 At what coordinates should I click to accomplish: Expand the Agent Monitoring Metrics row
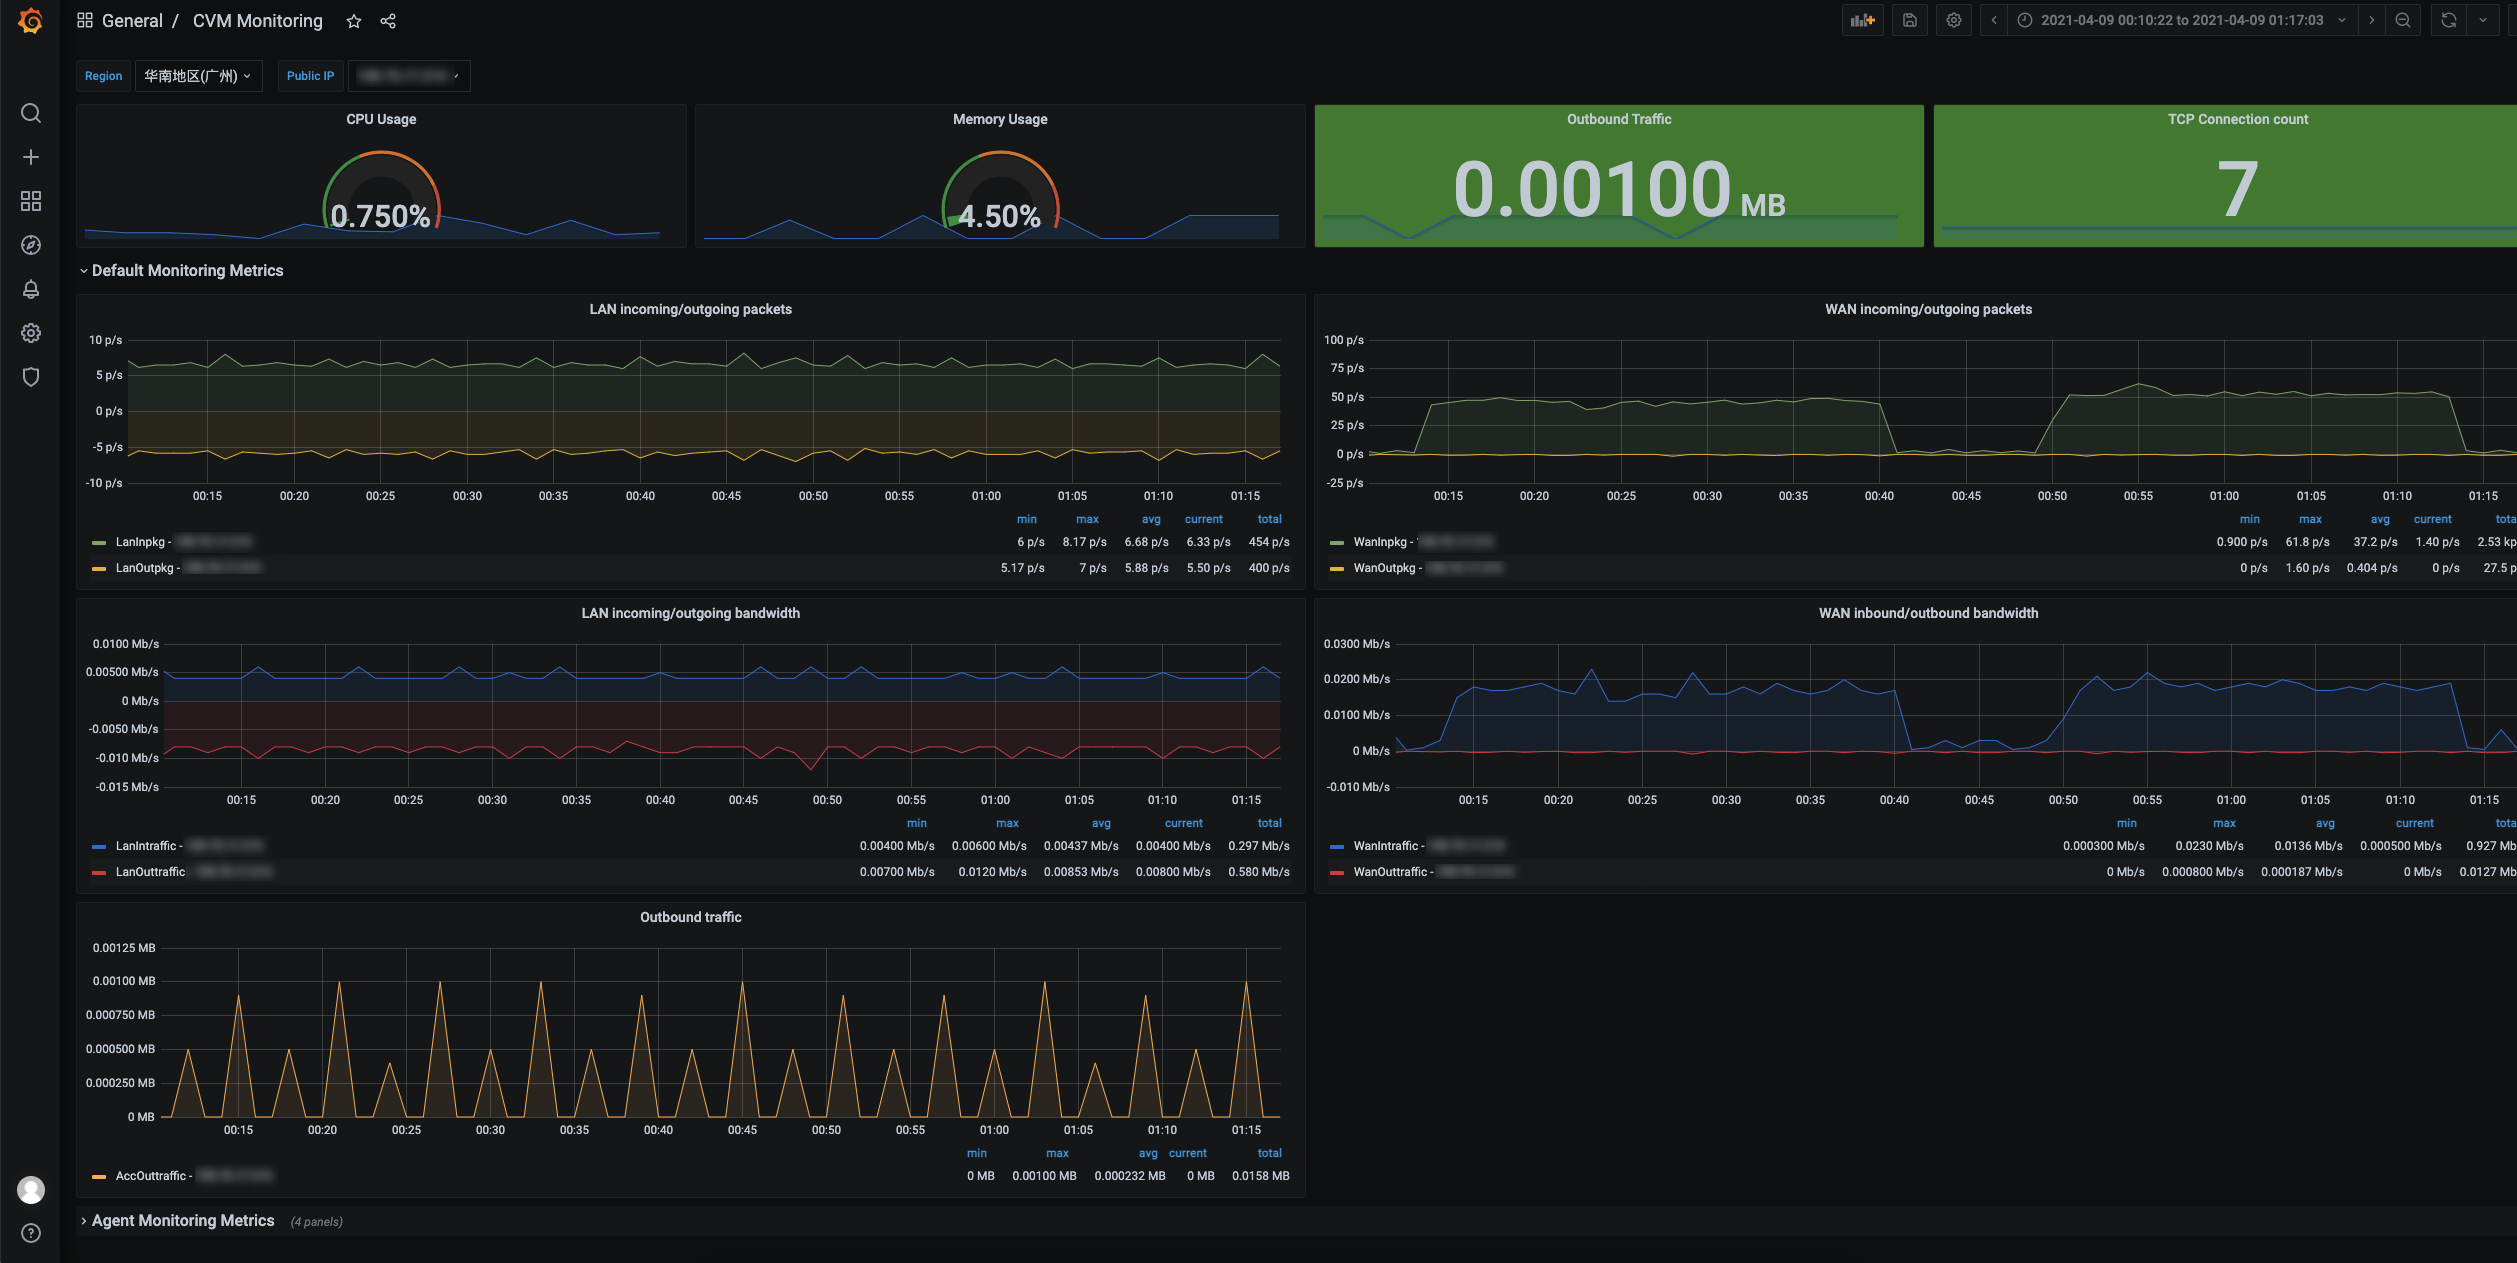pos(182,1221)
